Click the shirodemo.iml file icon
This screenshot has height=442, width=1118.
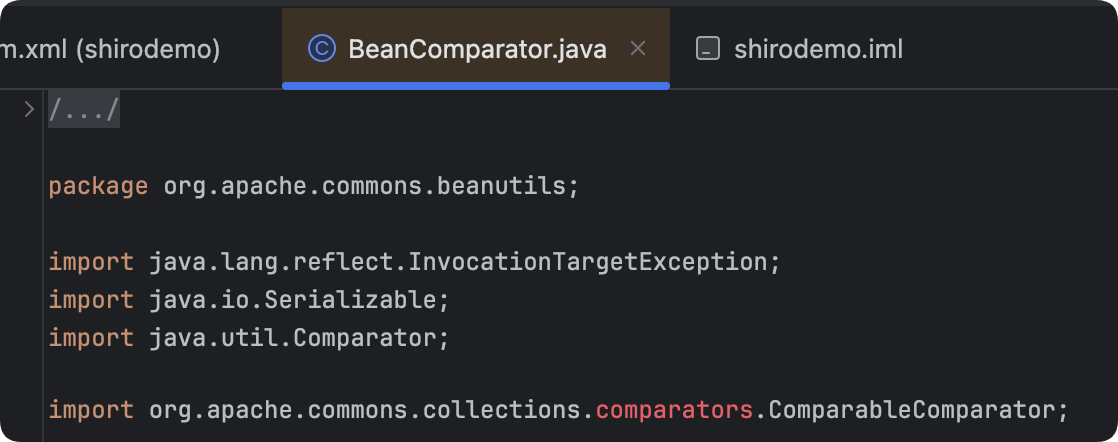(708, 48)
